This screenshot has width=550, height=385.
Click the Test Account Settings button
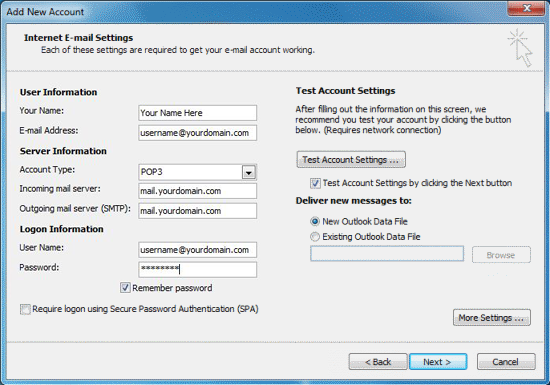tap(351, 160)
